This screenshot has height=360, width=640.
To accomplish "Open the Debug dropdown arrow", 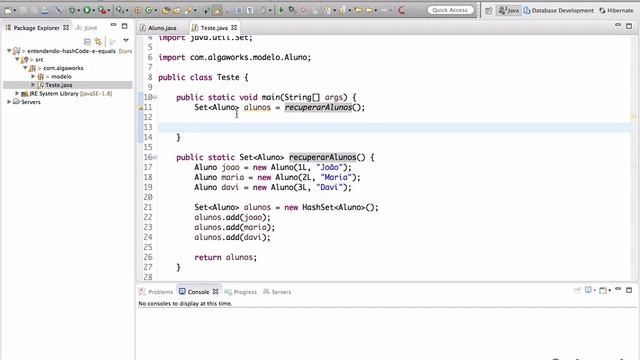I will coord(79,11).
